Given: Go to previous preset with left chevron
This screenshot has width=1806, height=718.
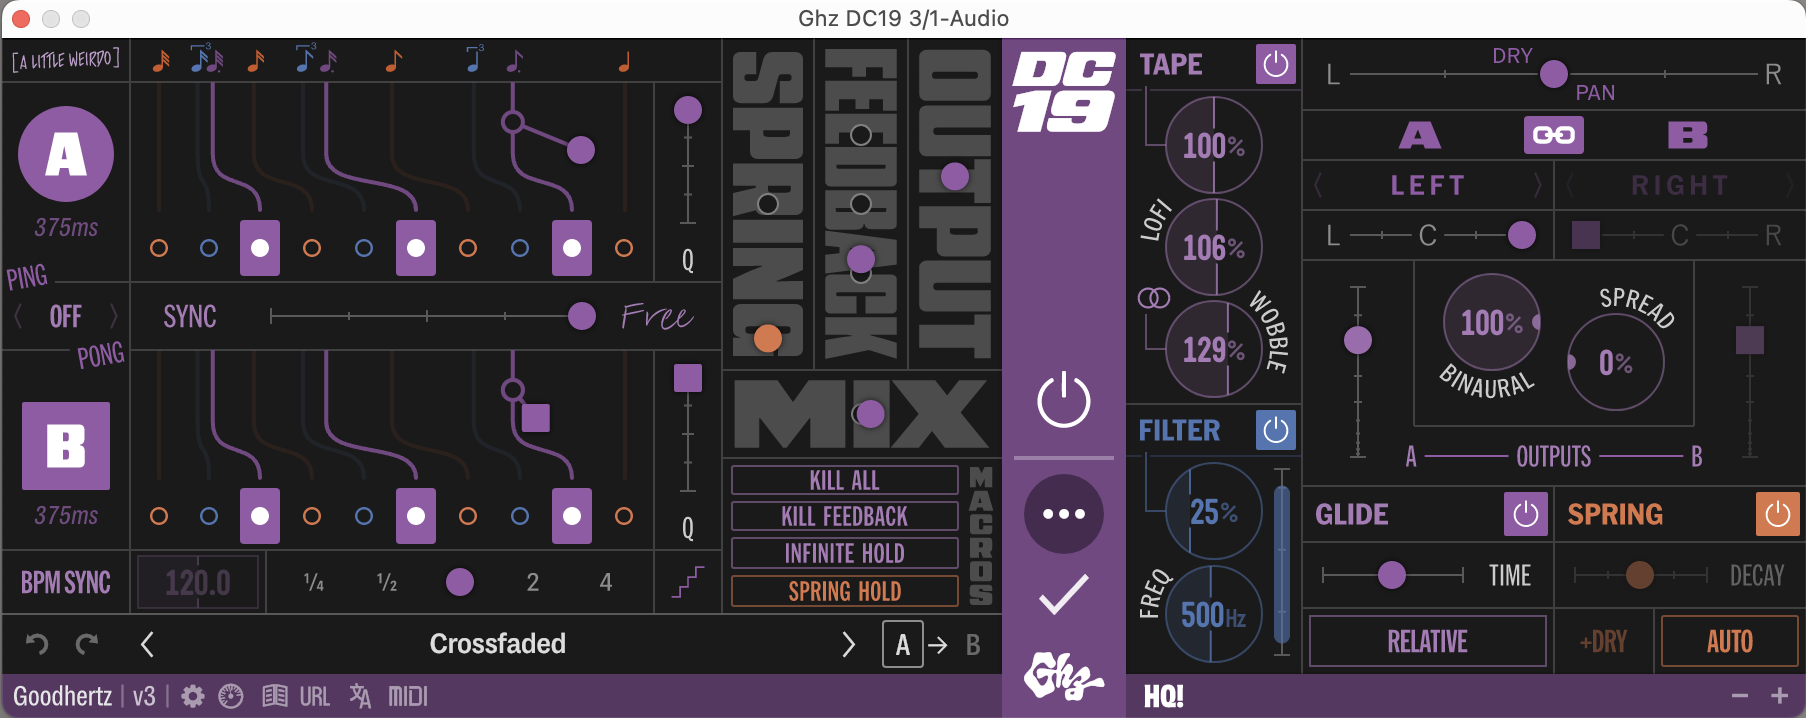Looking at the screenshot, I should [147, 644].
